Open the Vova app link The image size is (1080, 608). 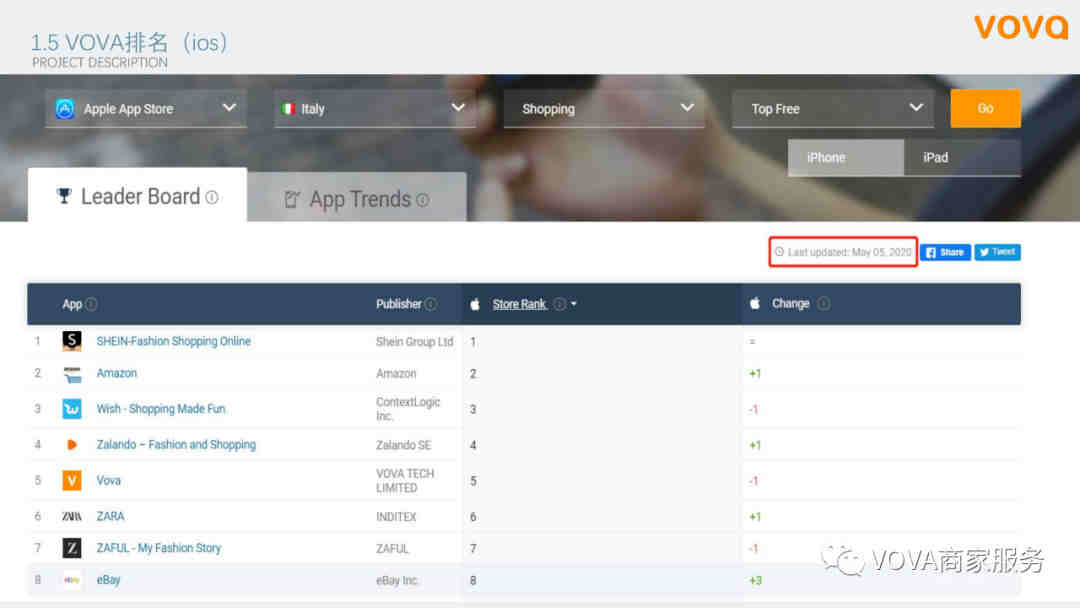click(x=108, y=481)
